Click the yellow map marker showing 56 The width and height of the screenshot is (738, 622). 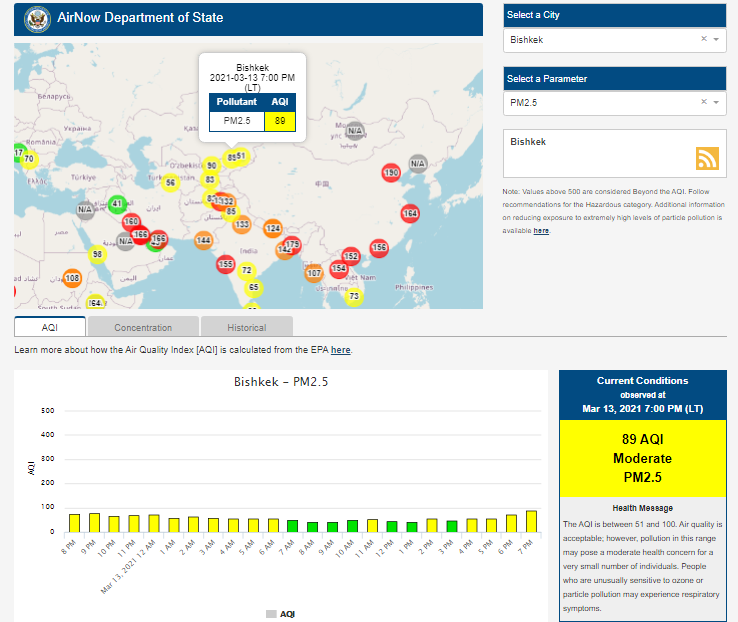pyautogui.click(x=171, y=182)
